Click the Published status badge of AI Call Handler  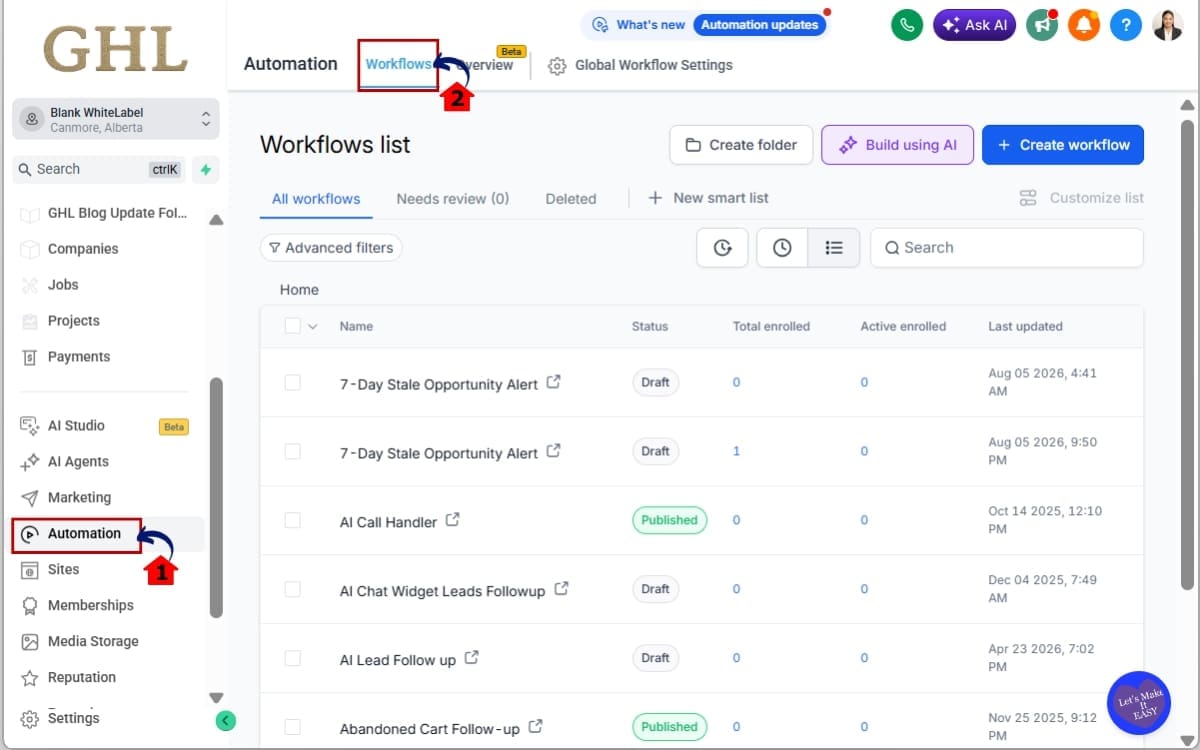click(669, 520)
